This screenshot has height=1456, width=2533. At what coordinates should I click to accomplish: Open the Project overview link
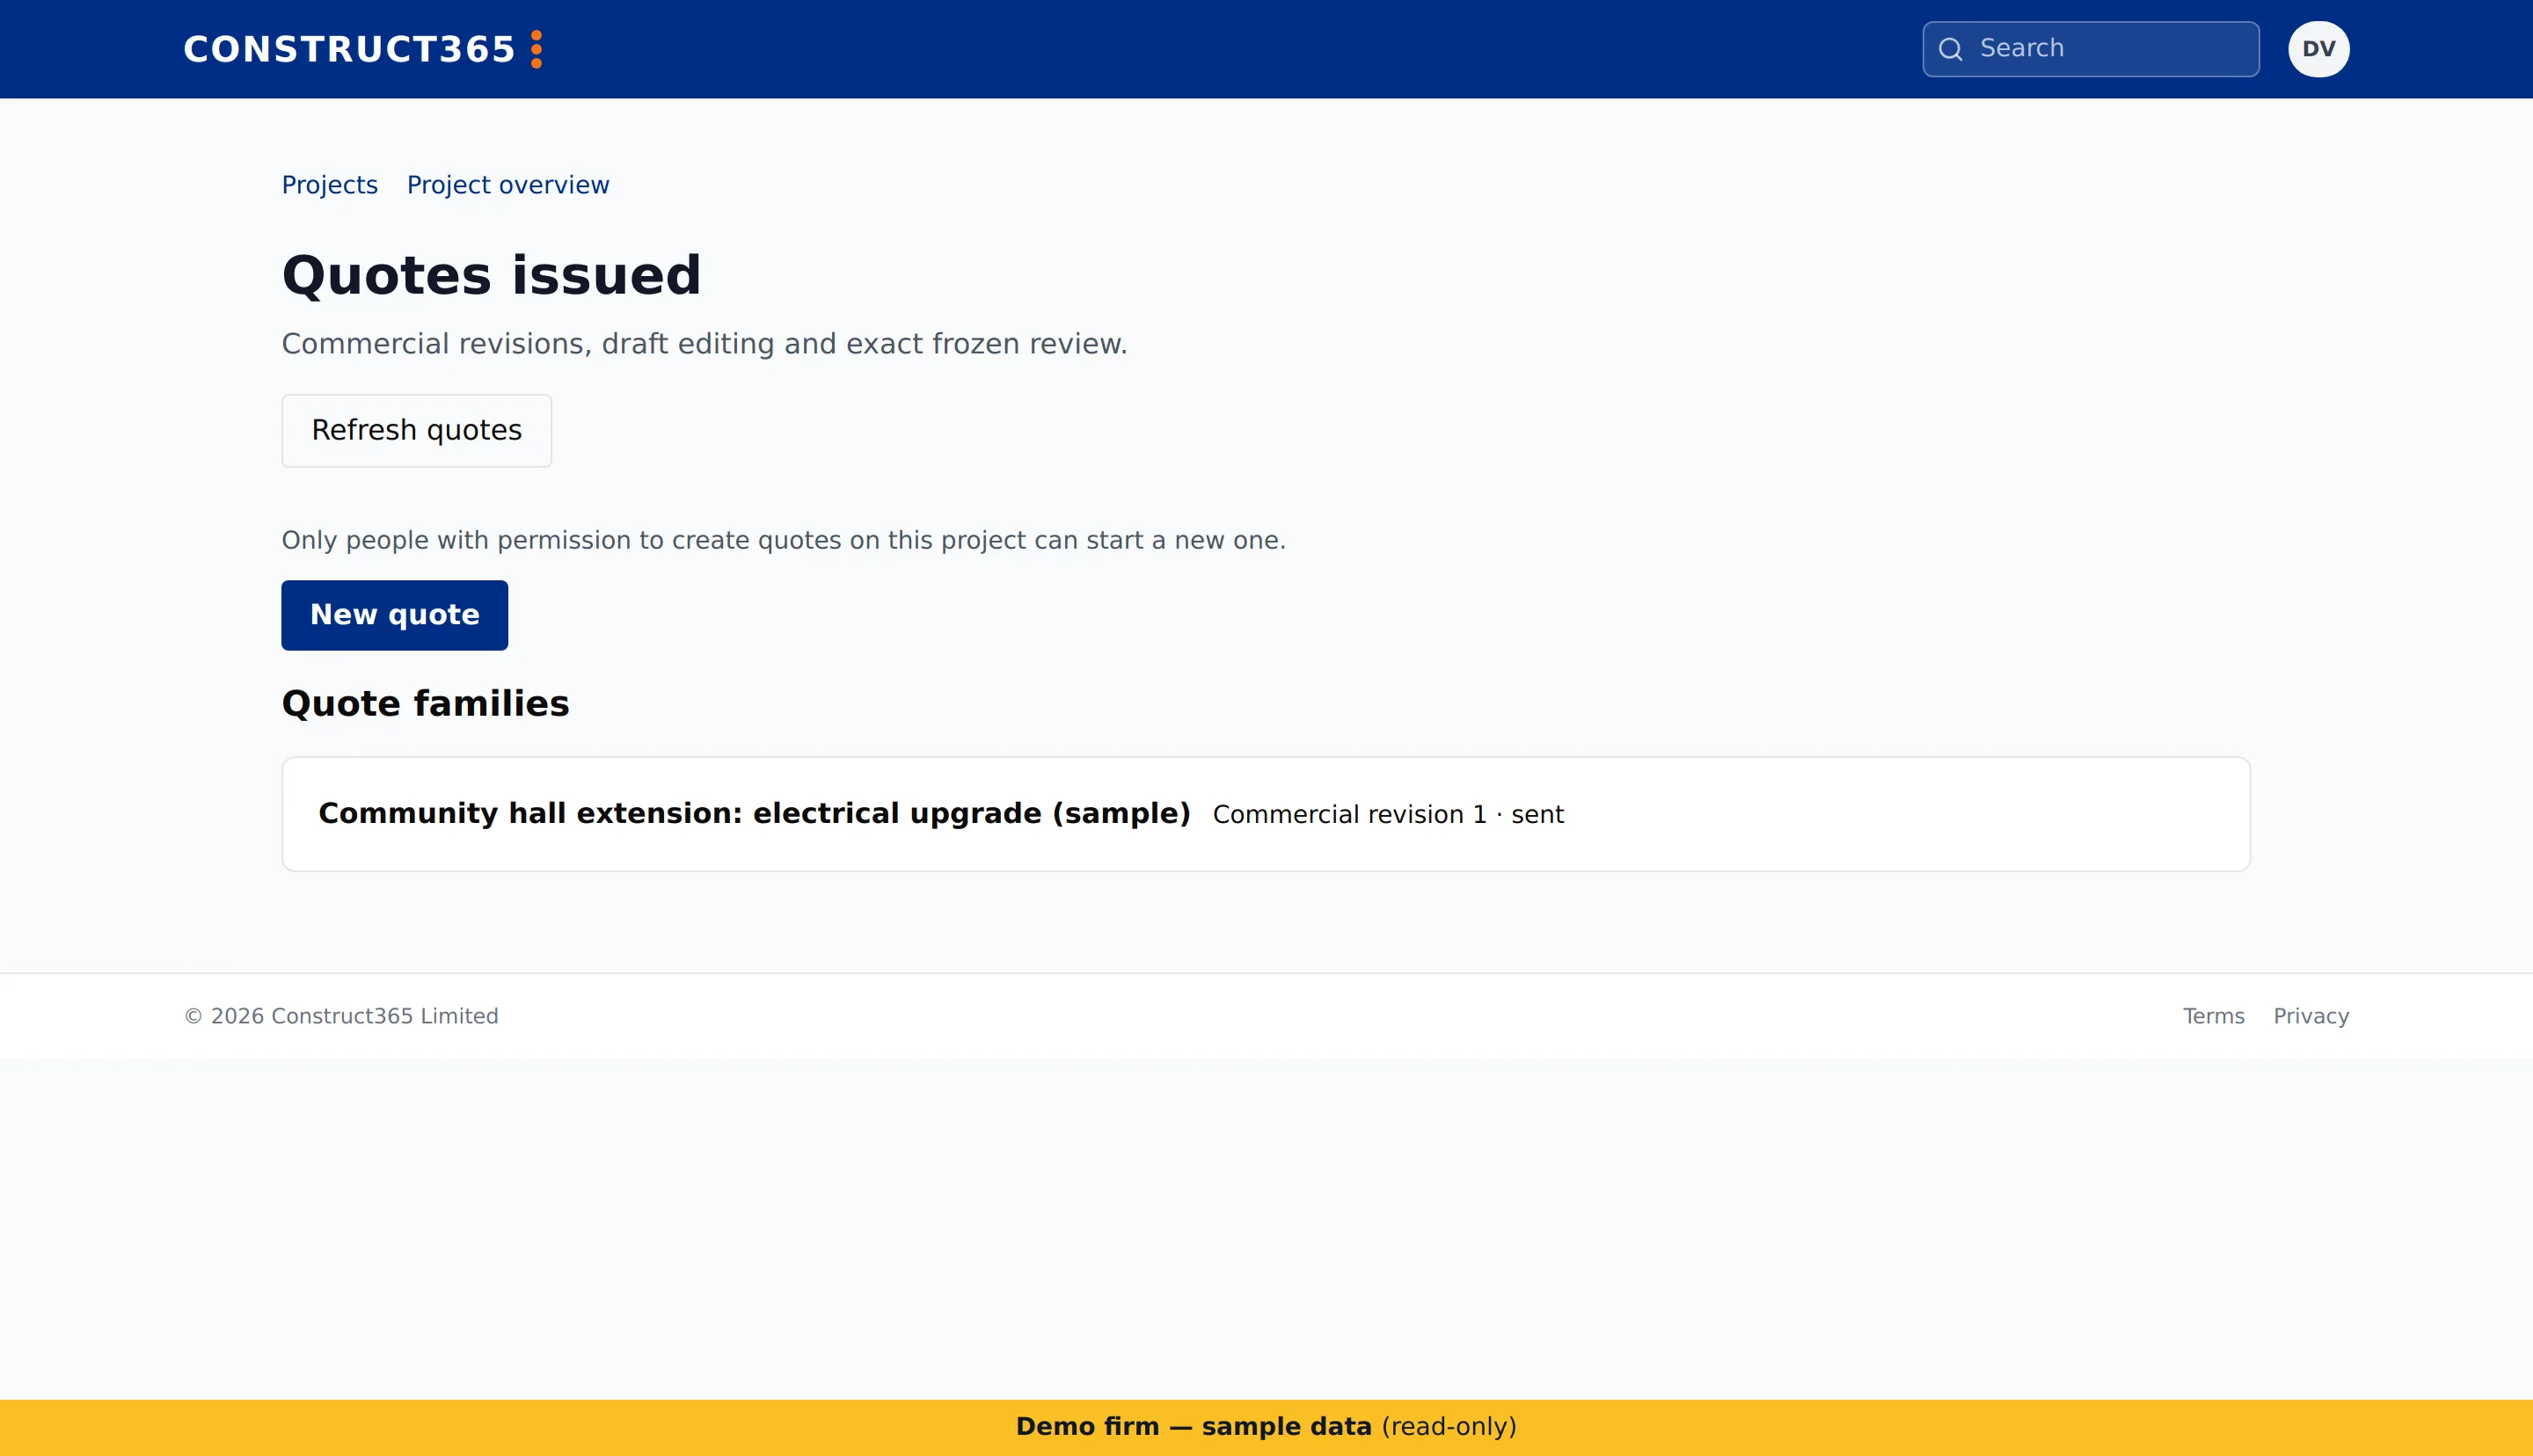pos(508,185)
